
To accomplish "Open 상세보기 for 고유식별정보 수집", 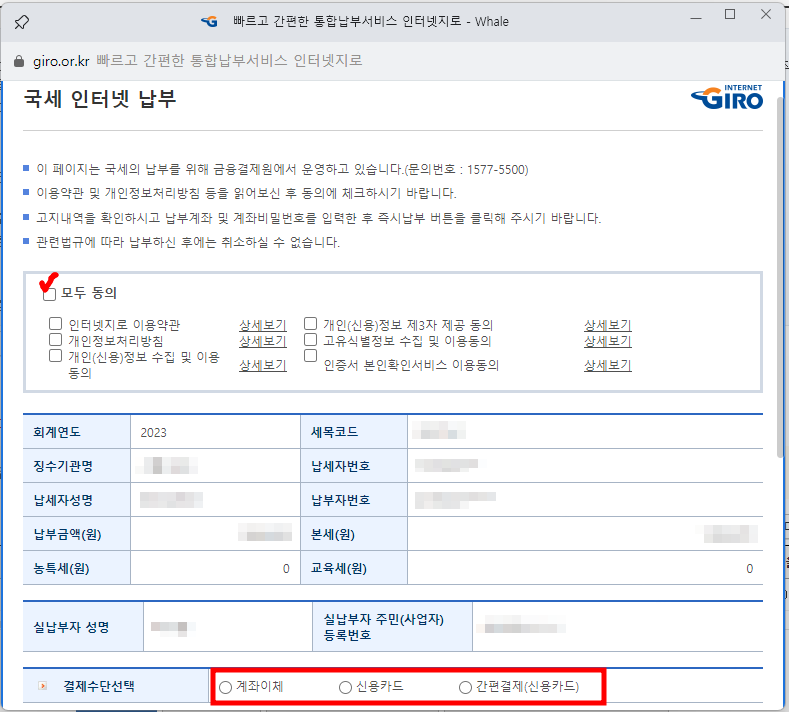I will tap(608, 341).
